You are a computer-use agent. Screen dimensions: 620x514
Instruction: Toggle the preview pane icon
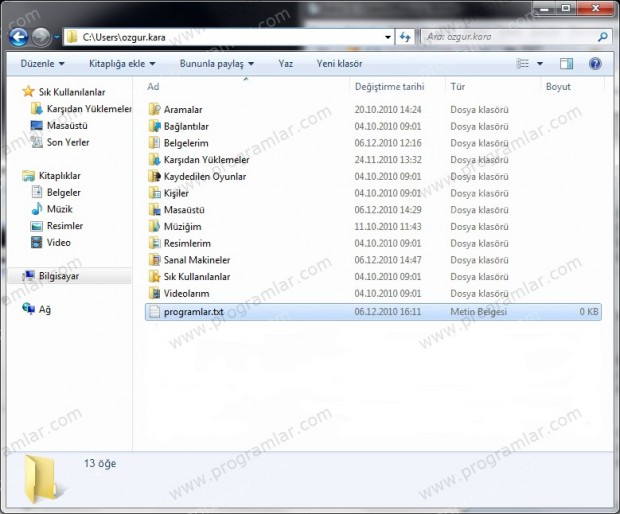point(566,64)
